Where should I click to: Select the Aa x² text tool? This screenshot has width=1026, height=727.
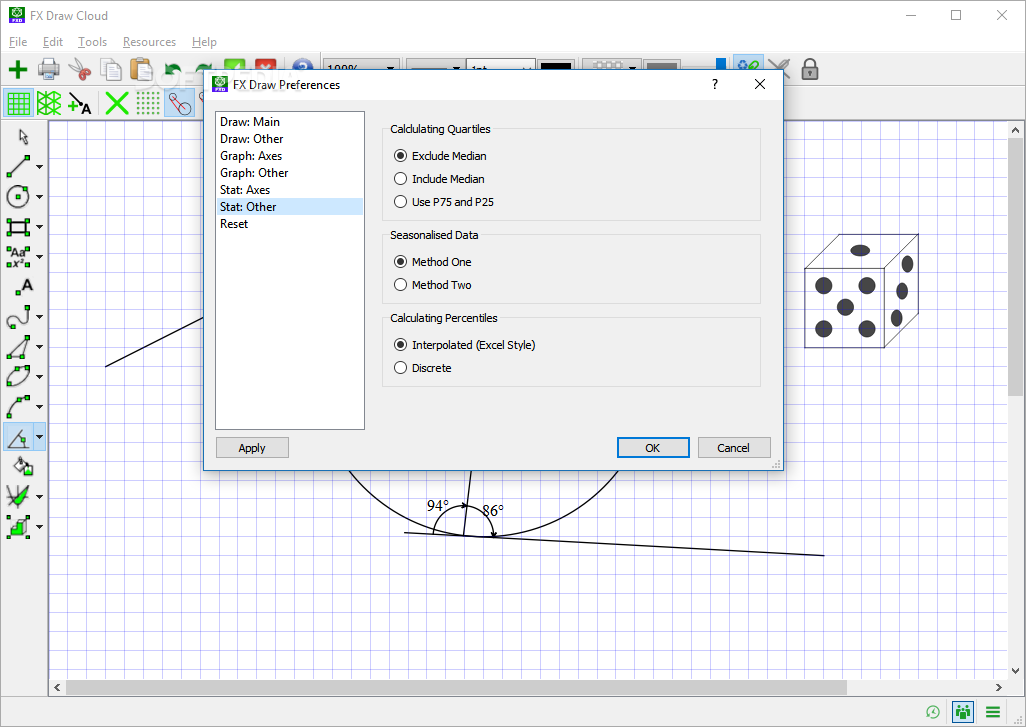[x=18, y=257]
